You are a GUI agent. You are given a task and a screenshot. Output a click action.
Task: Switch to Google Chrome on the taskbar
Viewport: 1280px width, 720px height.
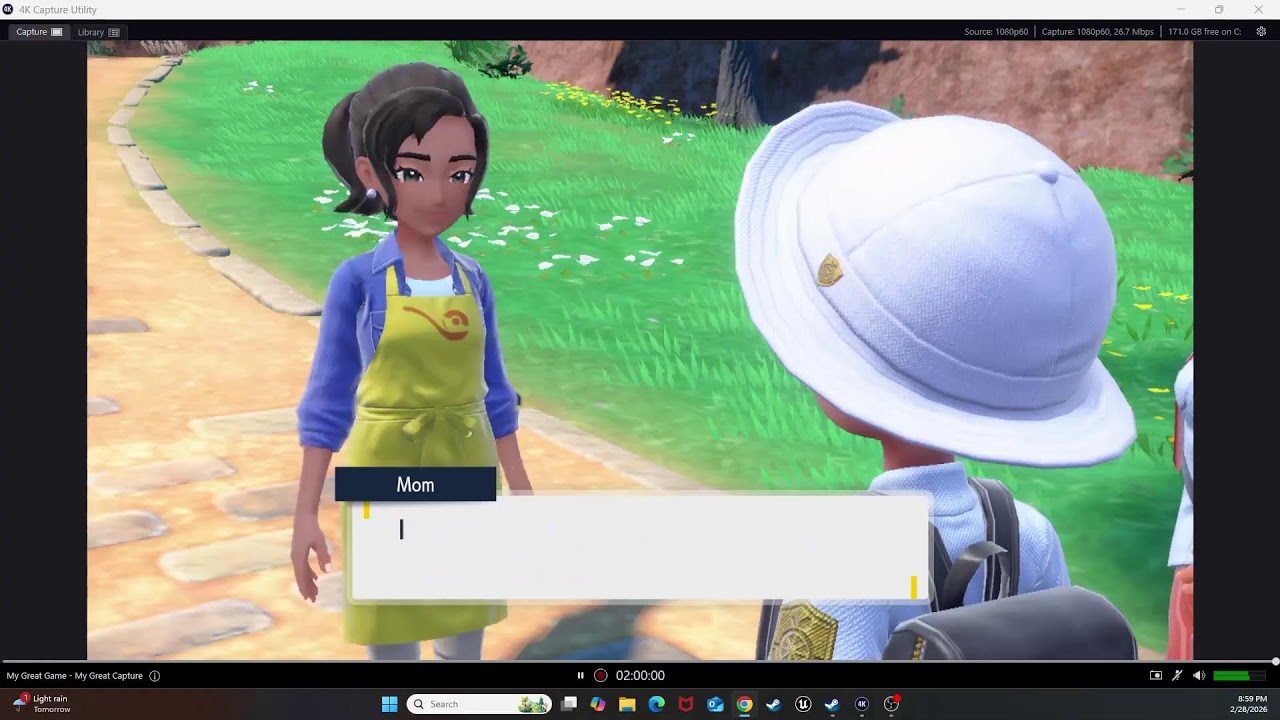tap(744, 704)
